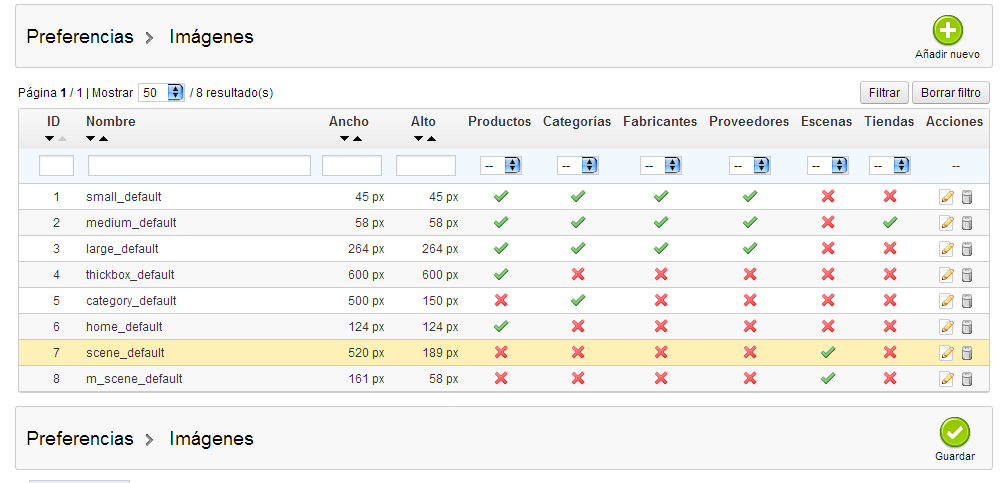Edit the small_default image type
This screenshot has width=1001, height=483.
pos(946,197)
